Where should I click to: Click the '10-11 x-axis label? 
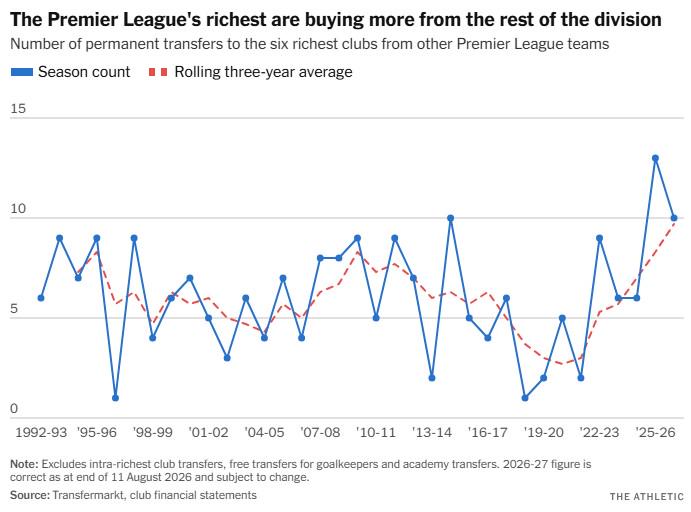tap(376, 432)
